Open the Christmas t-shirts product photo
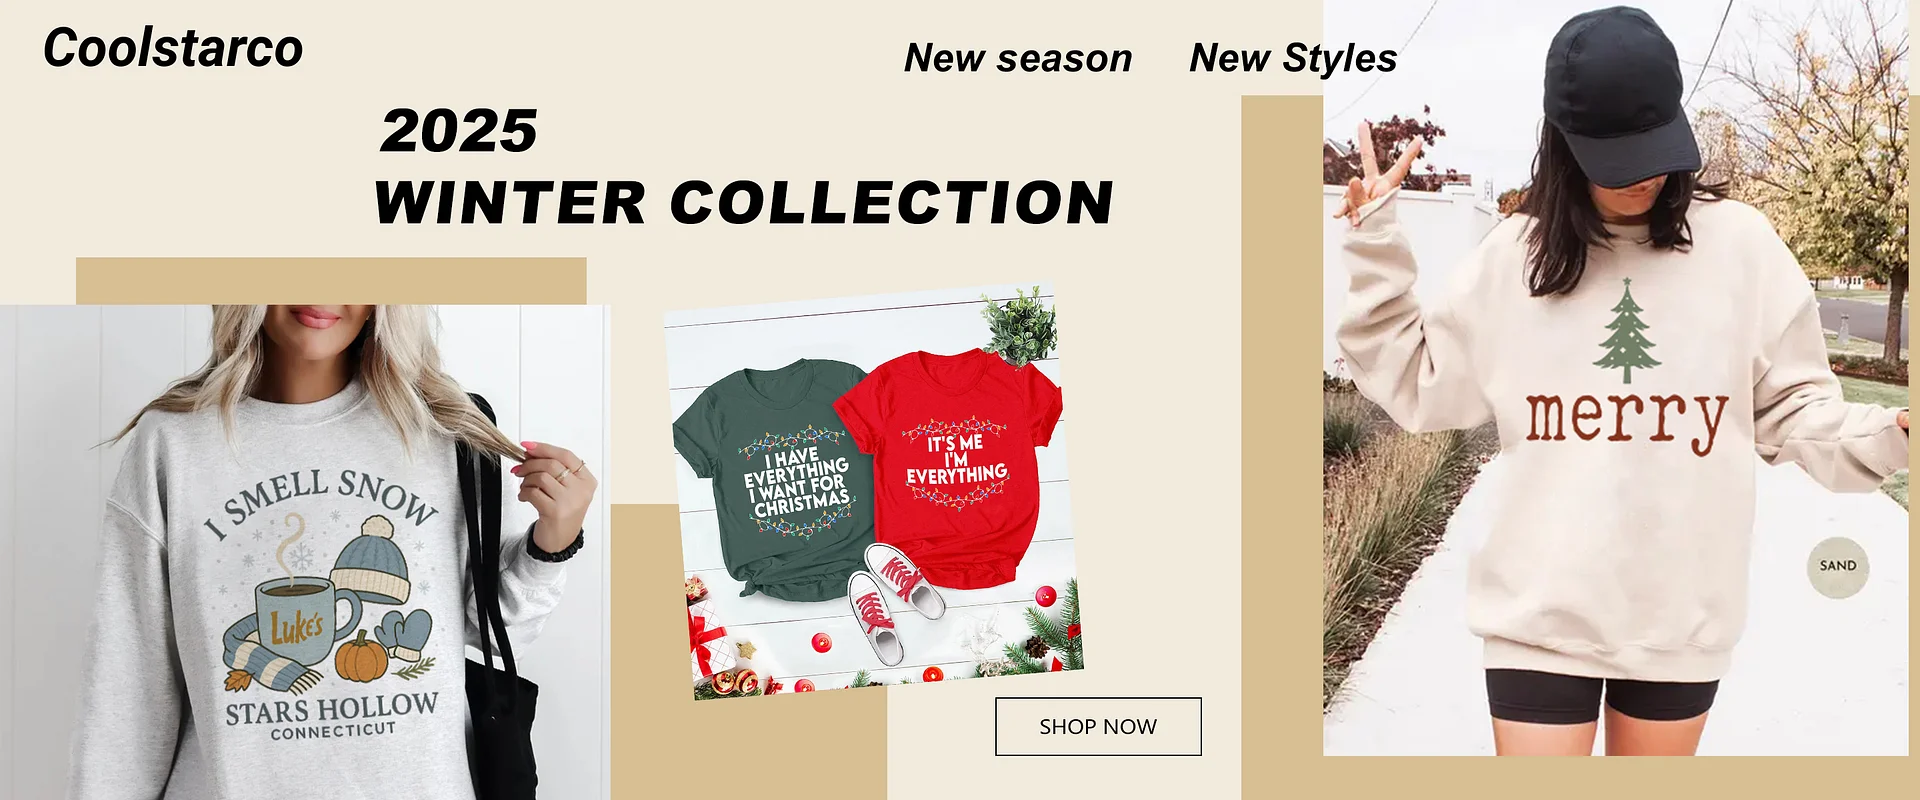 point(874,493)
